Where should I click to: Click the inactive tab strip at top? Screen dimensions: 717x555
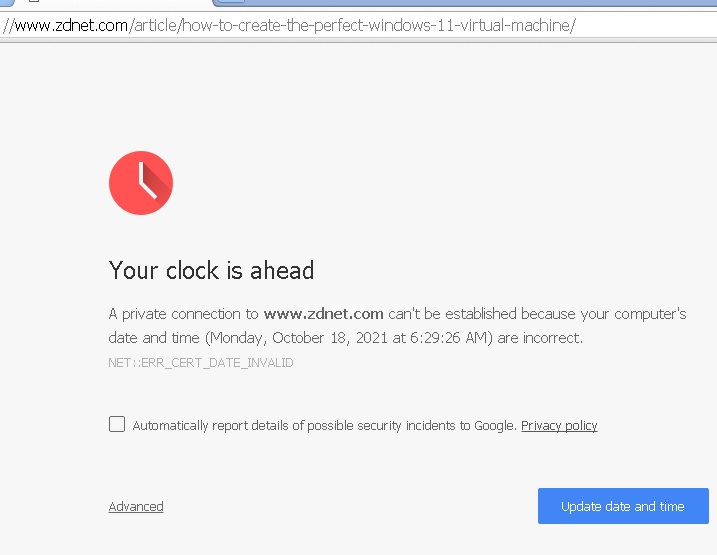tap(465, 3)
